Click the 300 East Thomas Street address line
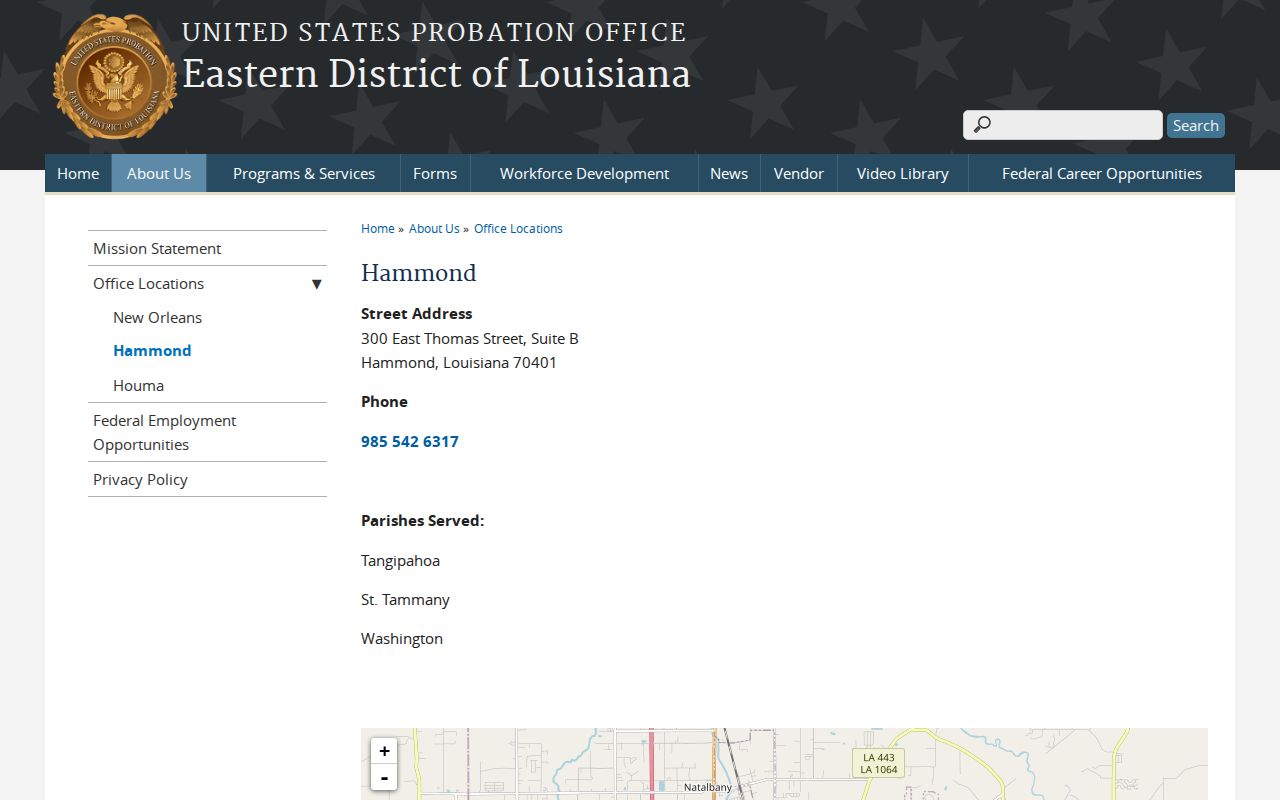 pos(470,338)
